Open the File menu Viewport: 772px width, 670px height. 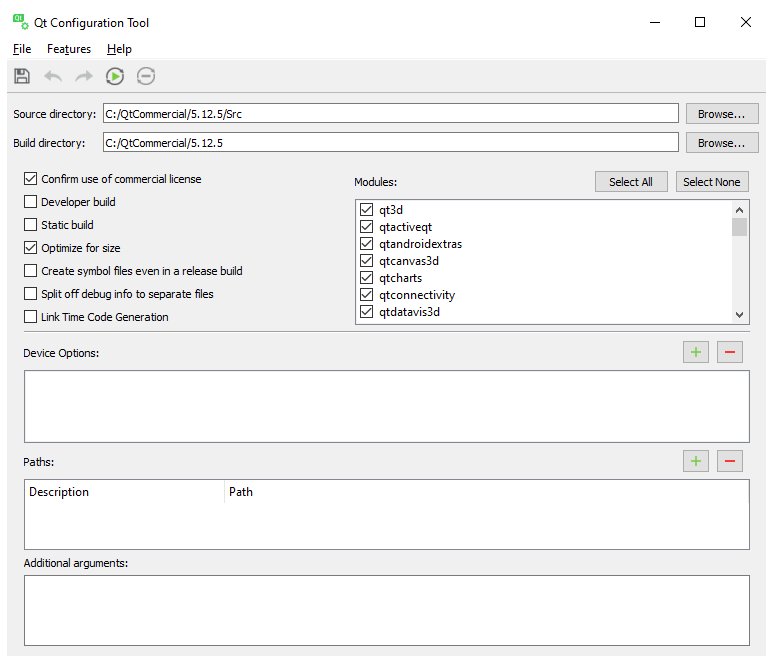point(22,49)
